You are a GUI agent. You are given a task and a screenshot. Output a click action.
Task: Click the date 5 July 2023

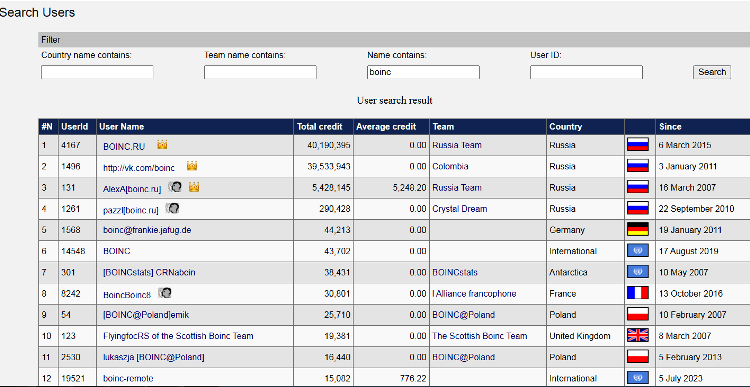point(680,378)
